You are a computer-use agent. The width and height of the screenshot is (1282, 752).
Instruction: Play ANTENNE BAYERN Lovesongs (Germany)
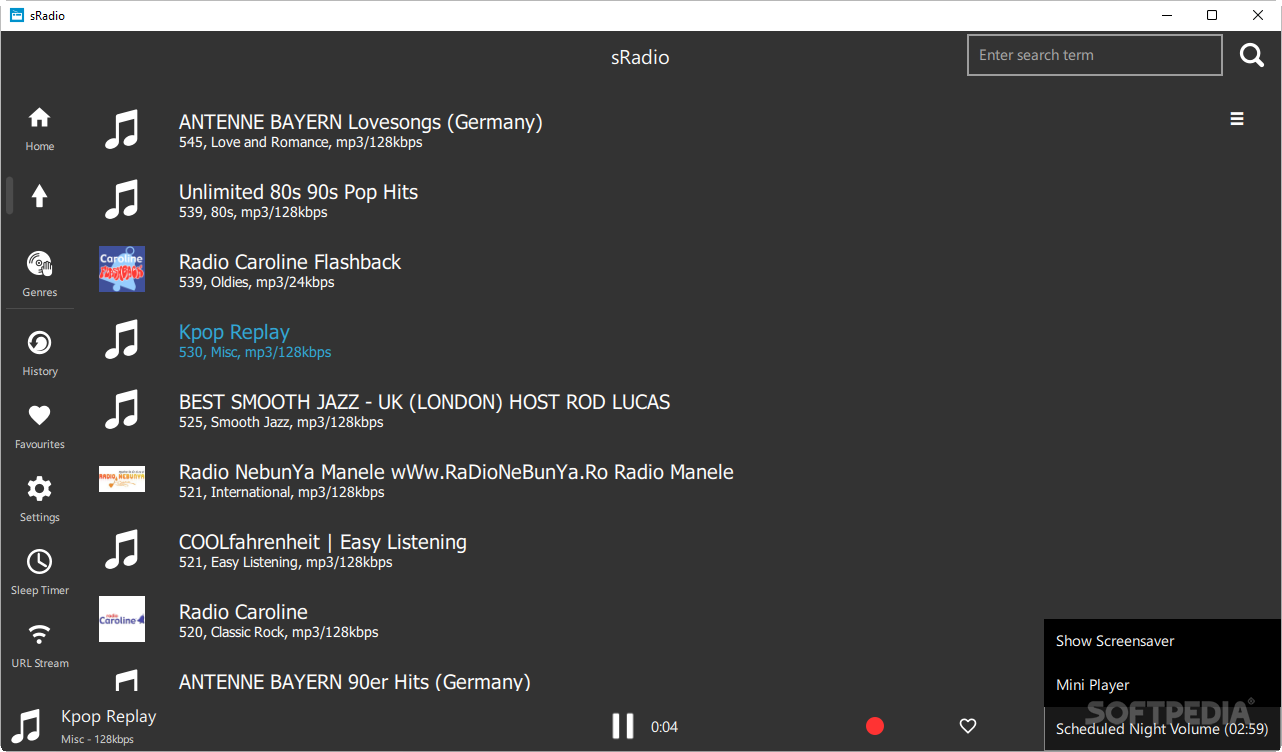tap(361, 122)
